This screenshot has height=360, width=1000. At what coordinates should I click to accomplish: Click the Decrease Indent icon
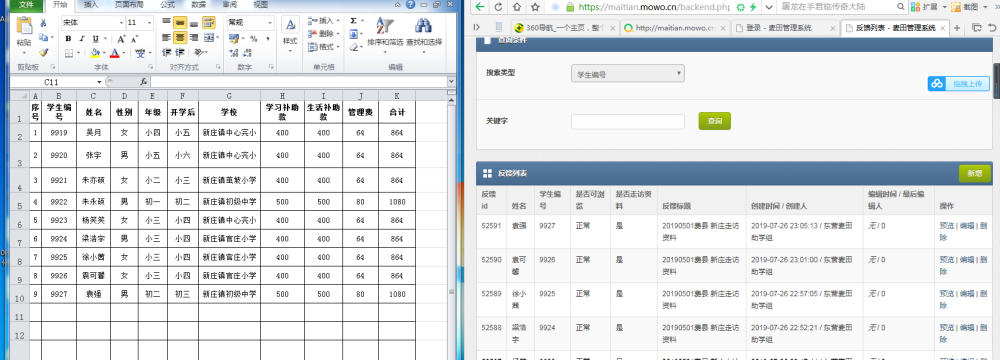pyautogui.click(x=167, y=53)
